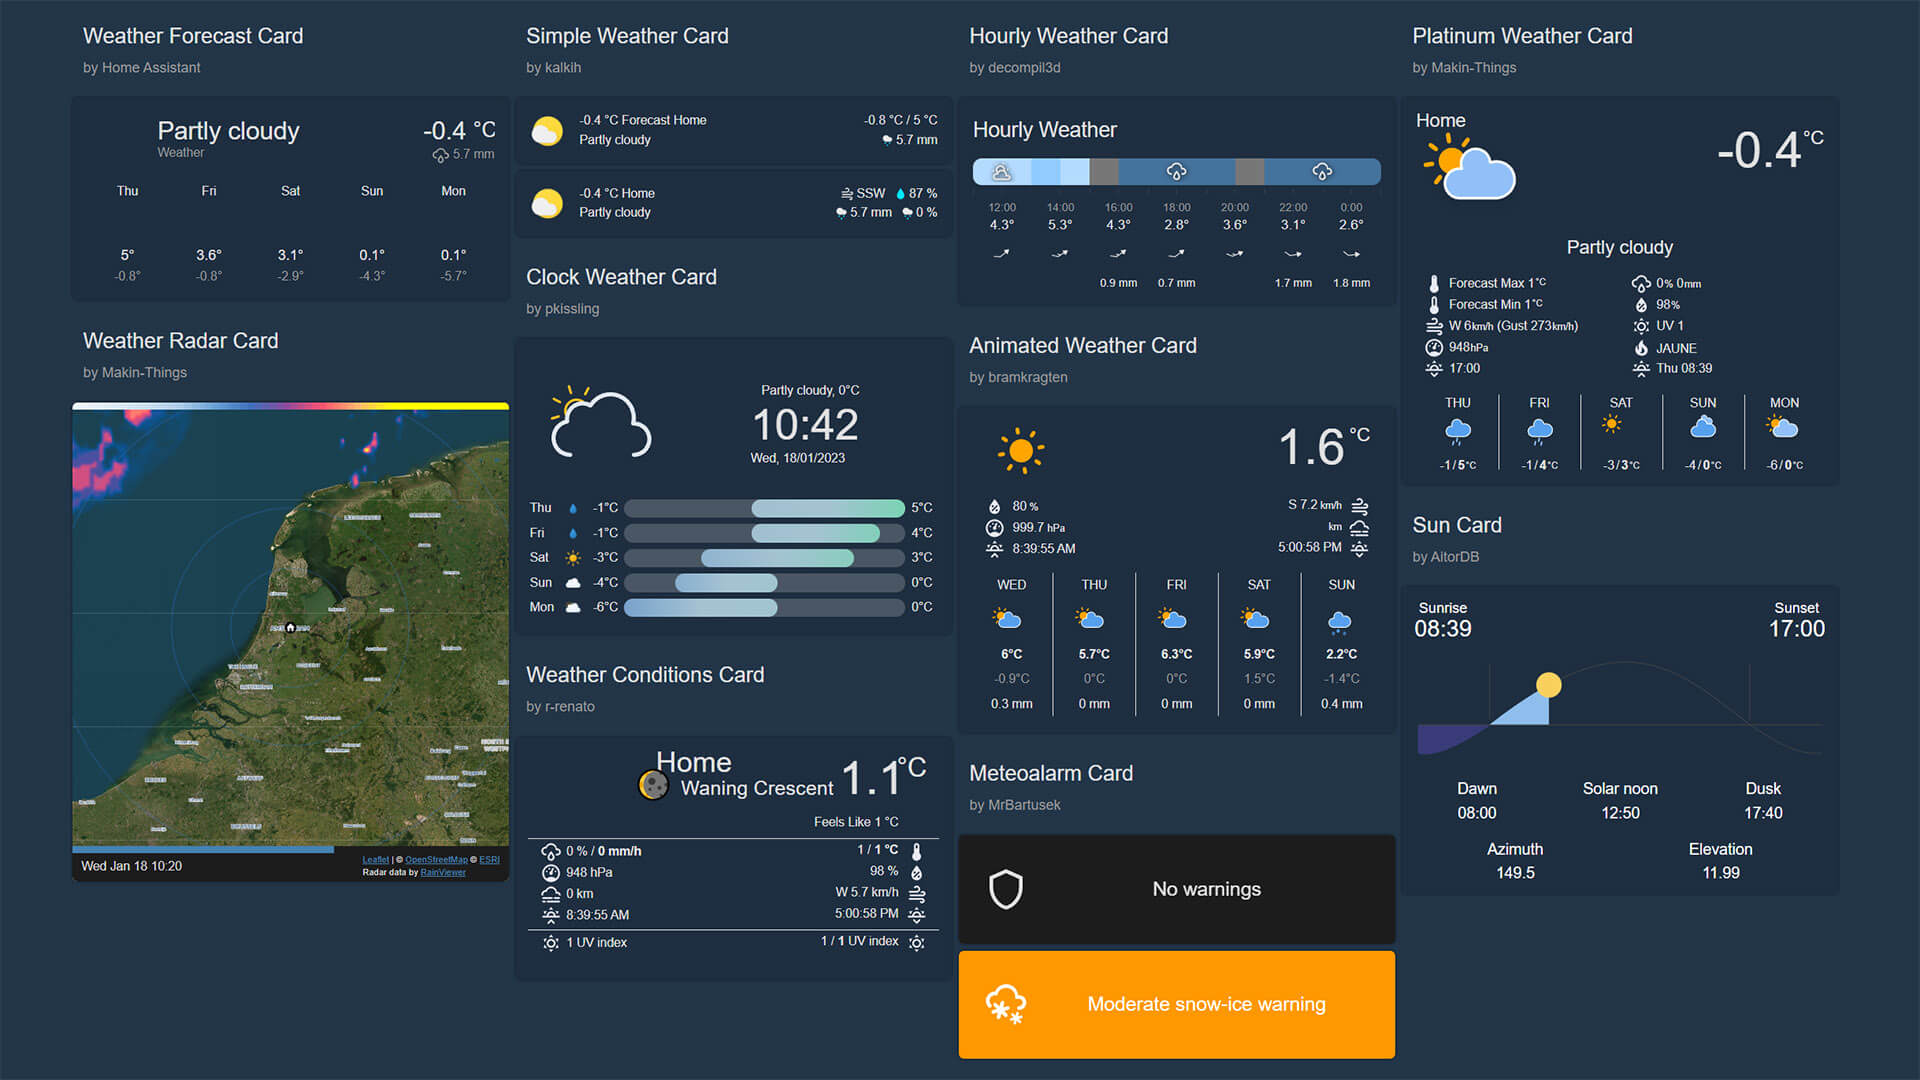Open the RainViewer attribution link
The image size is (1920, 1080).
tap(443, 871)
